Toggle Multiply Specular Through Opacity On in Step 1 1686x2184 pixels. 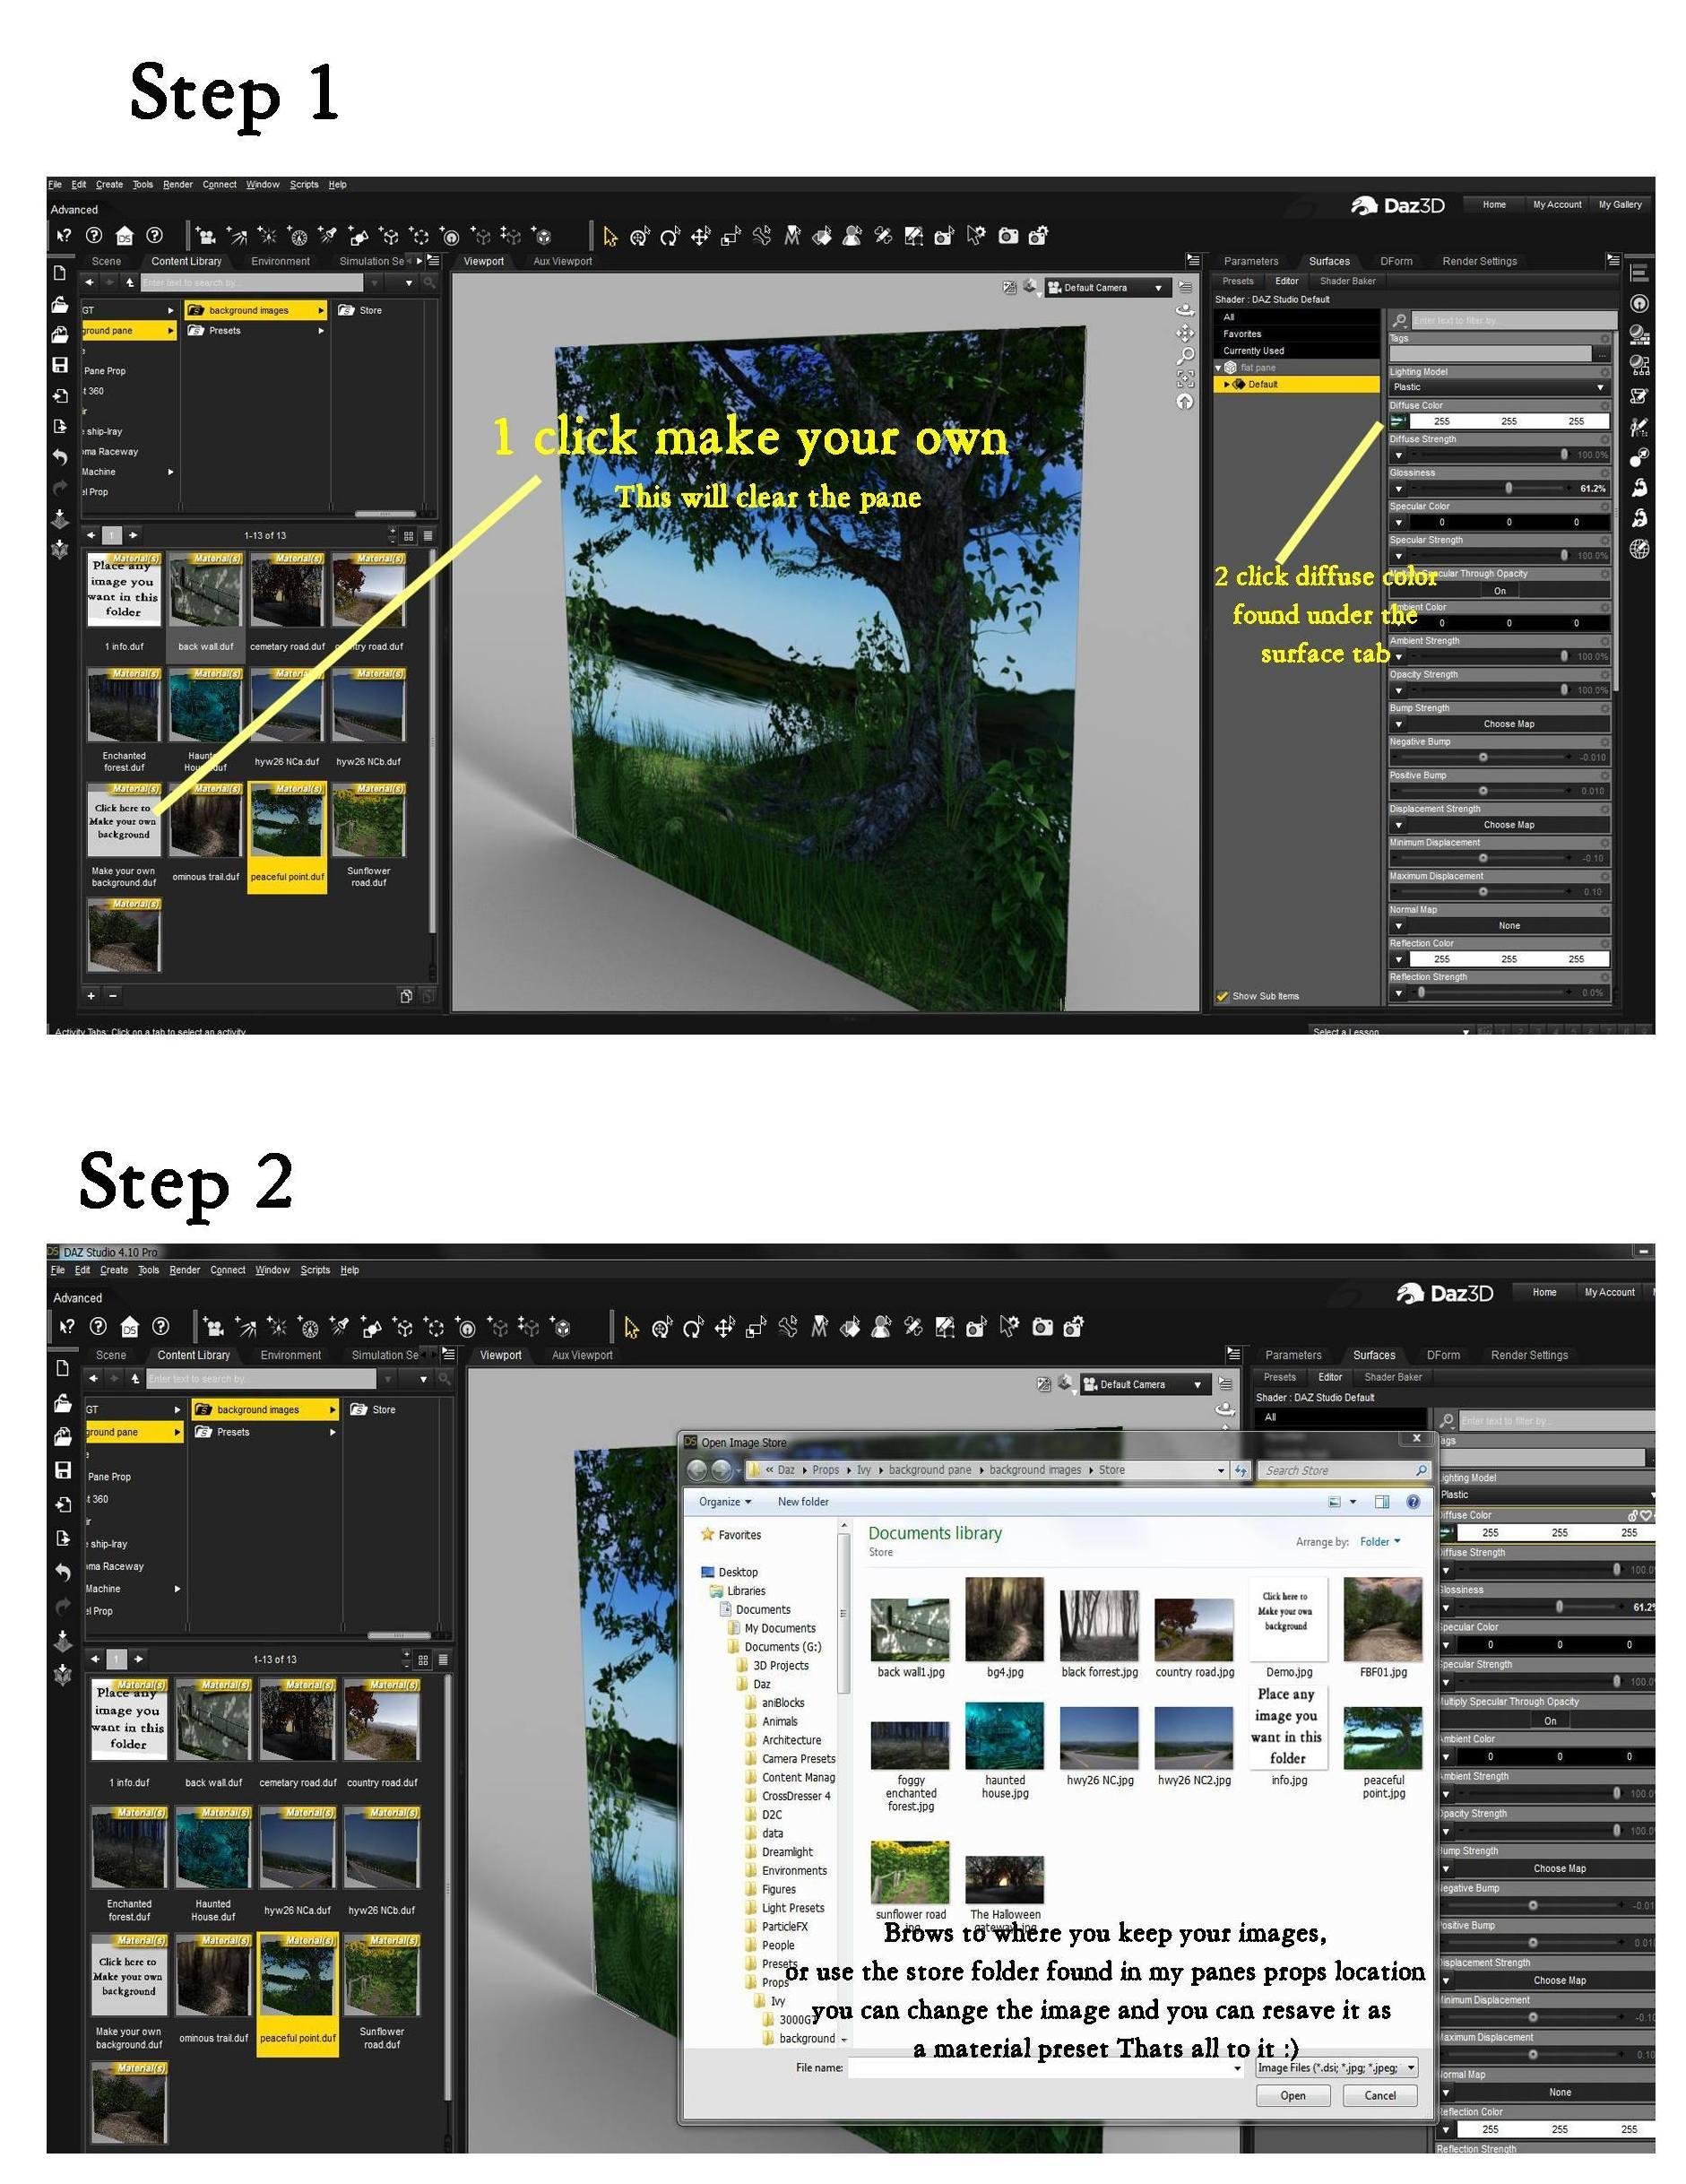tap(1499, 591)
